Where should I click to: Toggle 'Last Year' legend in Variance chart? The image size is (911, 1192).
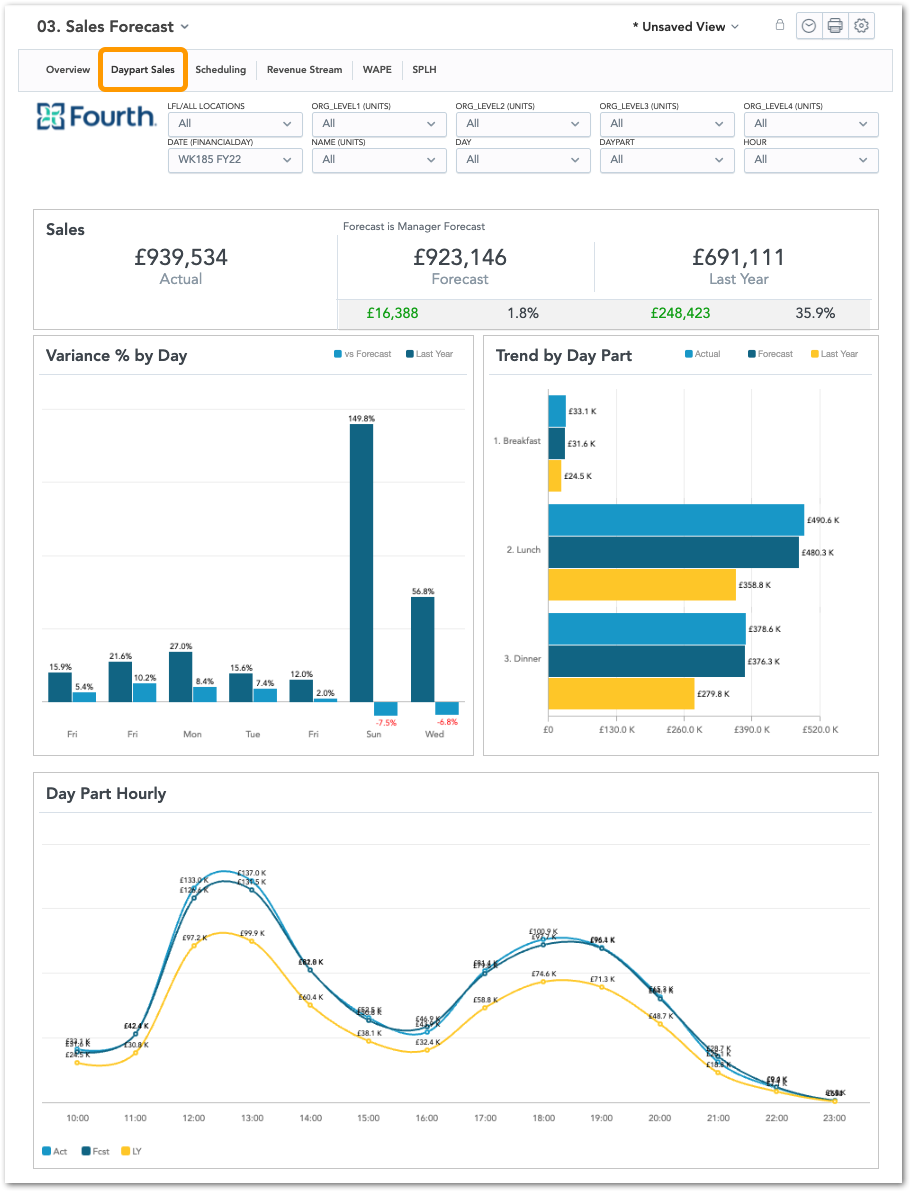click(x=429, y=354)
